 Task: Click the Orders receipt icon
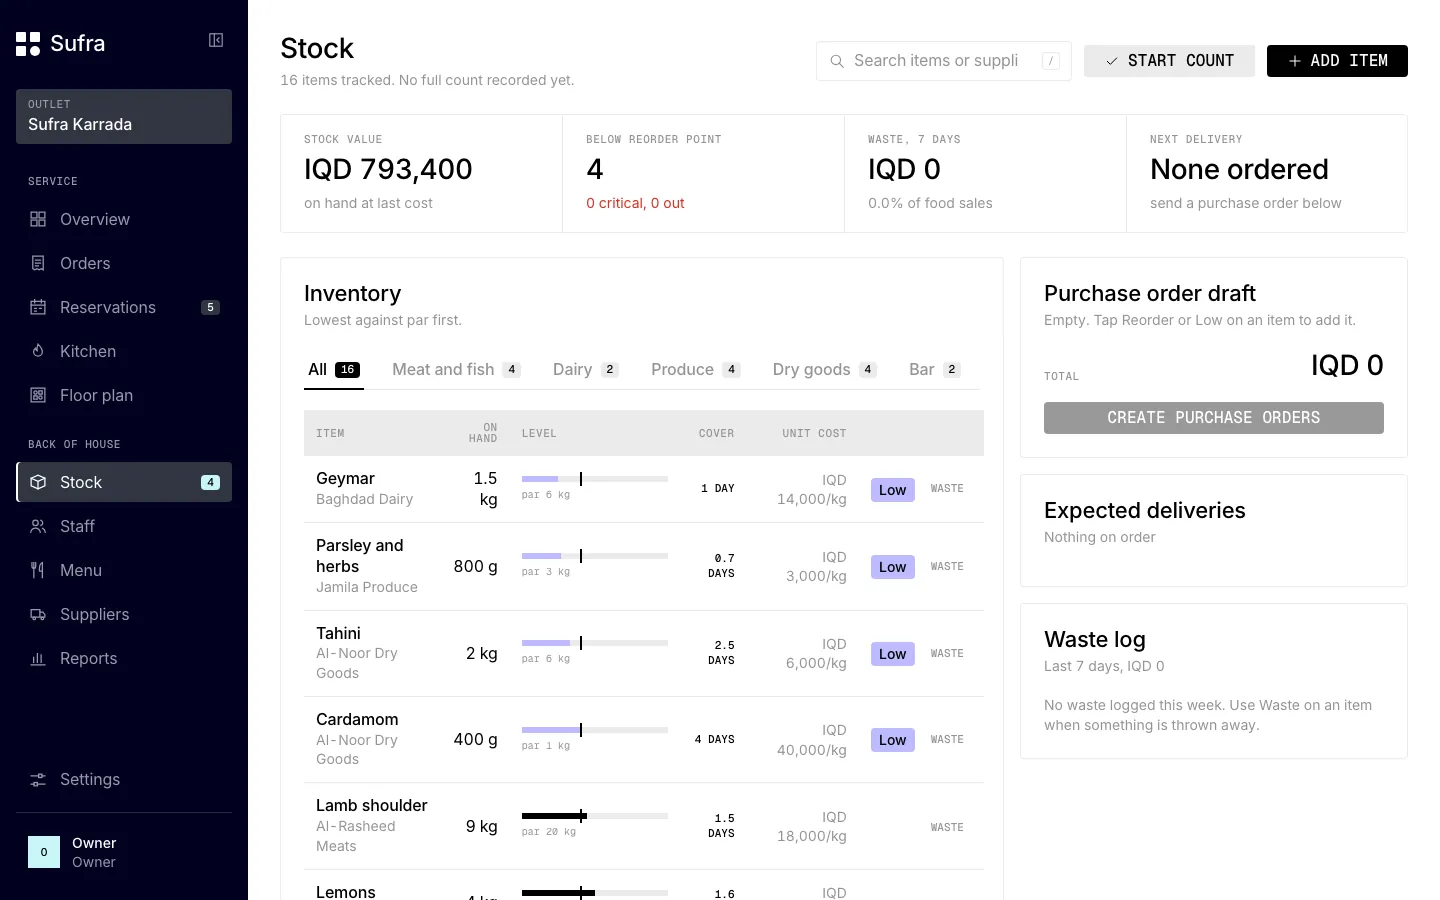pyautogui.click(x=38, y=263)
